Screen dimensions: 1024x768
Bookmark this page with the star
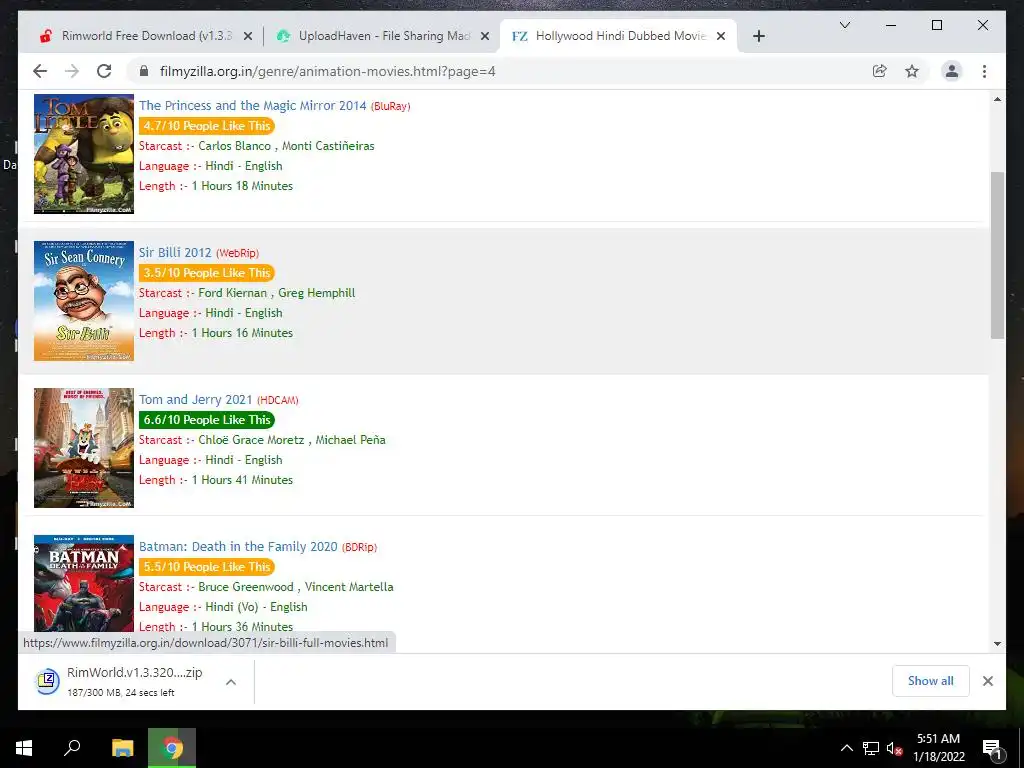pos(912,71)
